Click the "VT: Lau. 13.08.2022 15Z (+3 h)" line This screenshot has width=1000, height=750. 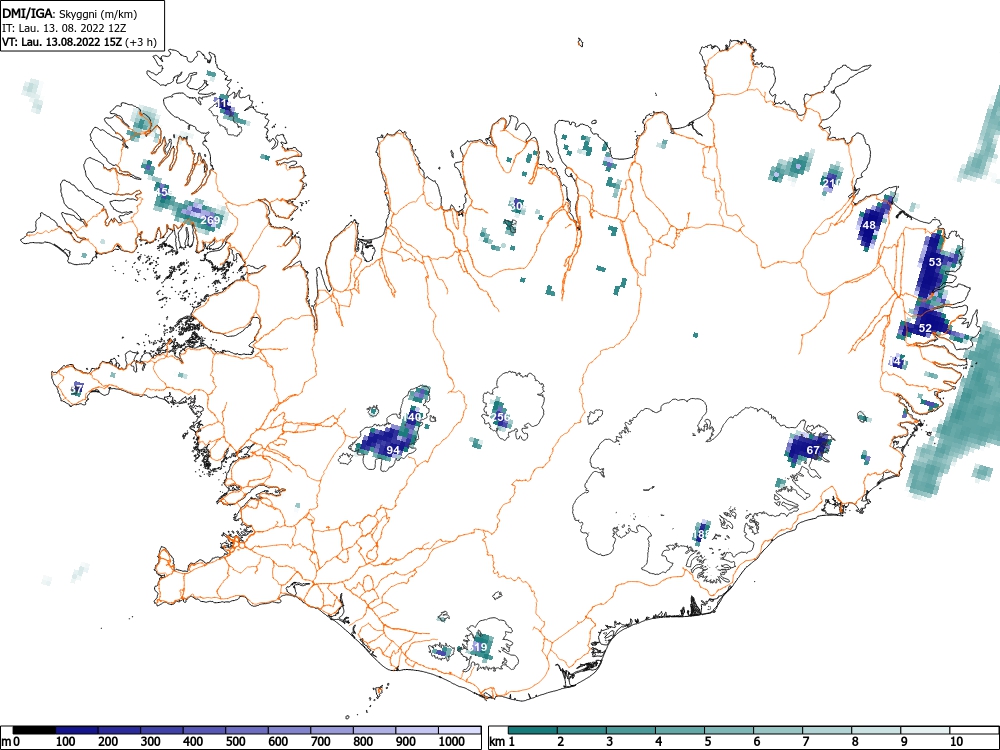[79, 42]
